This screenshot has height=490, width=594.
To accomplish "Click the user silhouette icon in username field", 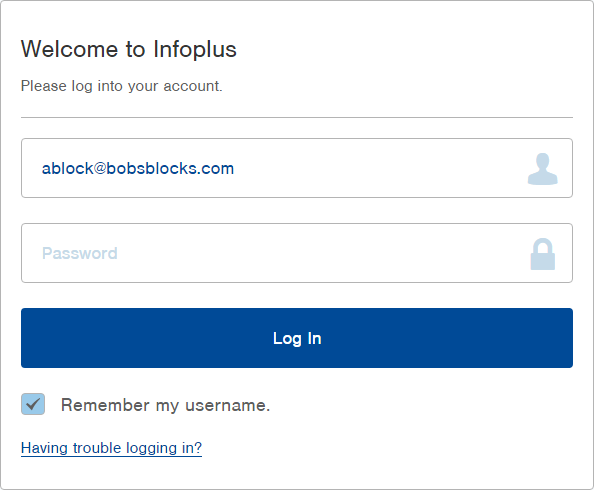I will 542,169.
